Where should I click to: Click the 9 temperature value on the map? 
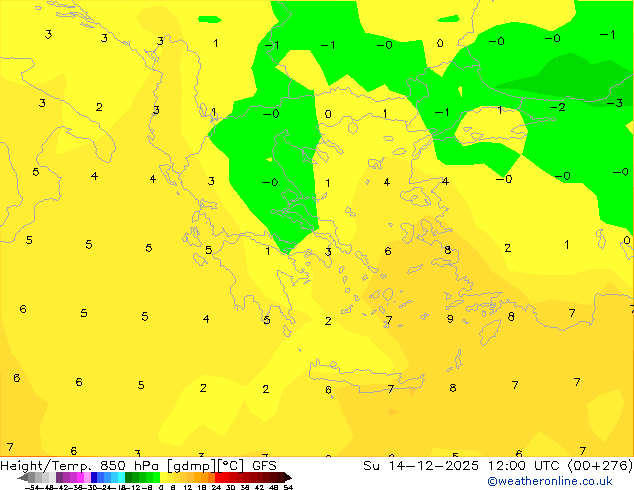tap(450, 319)
